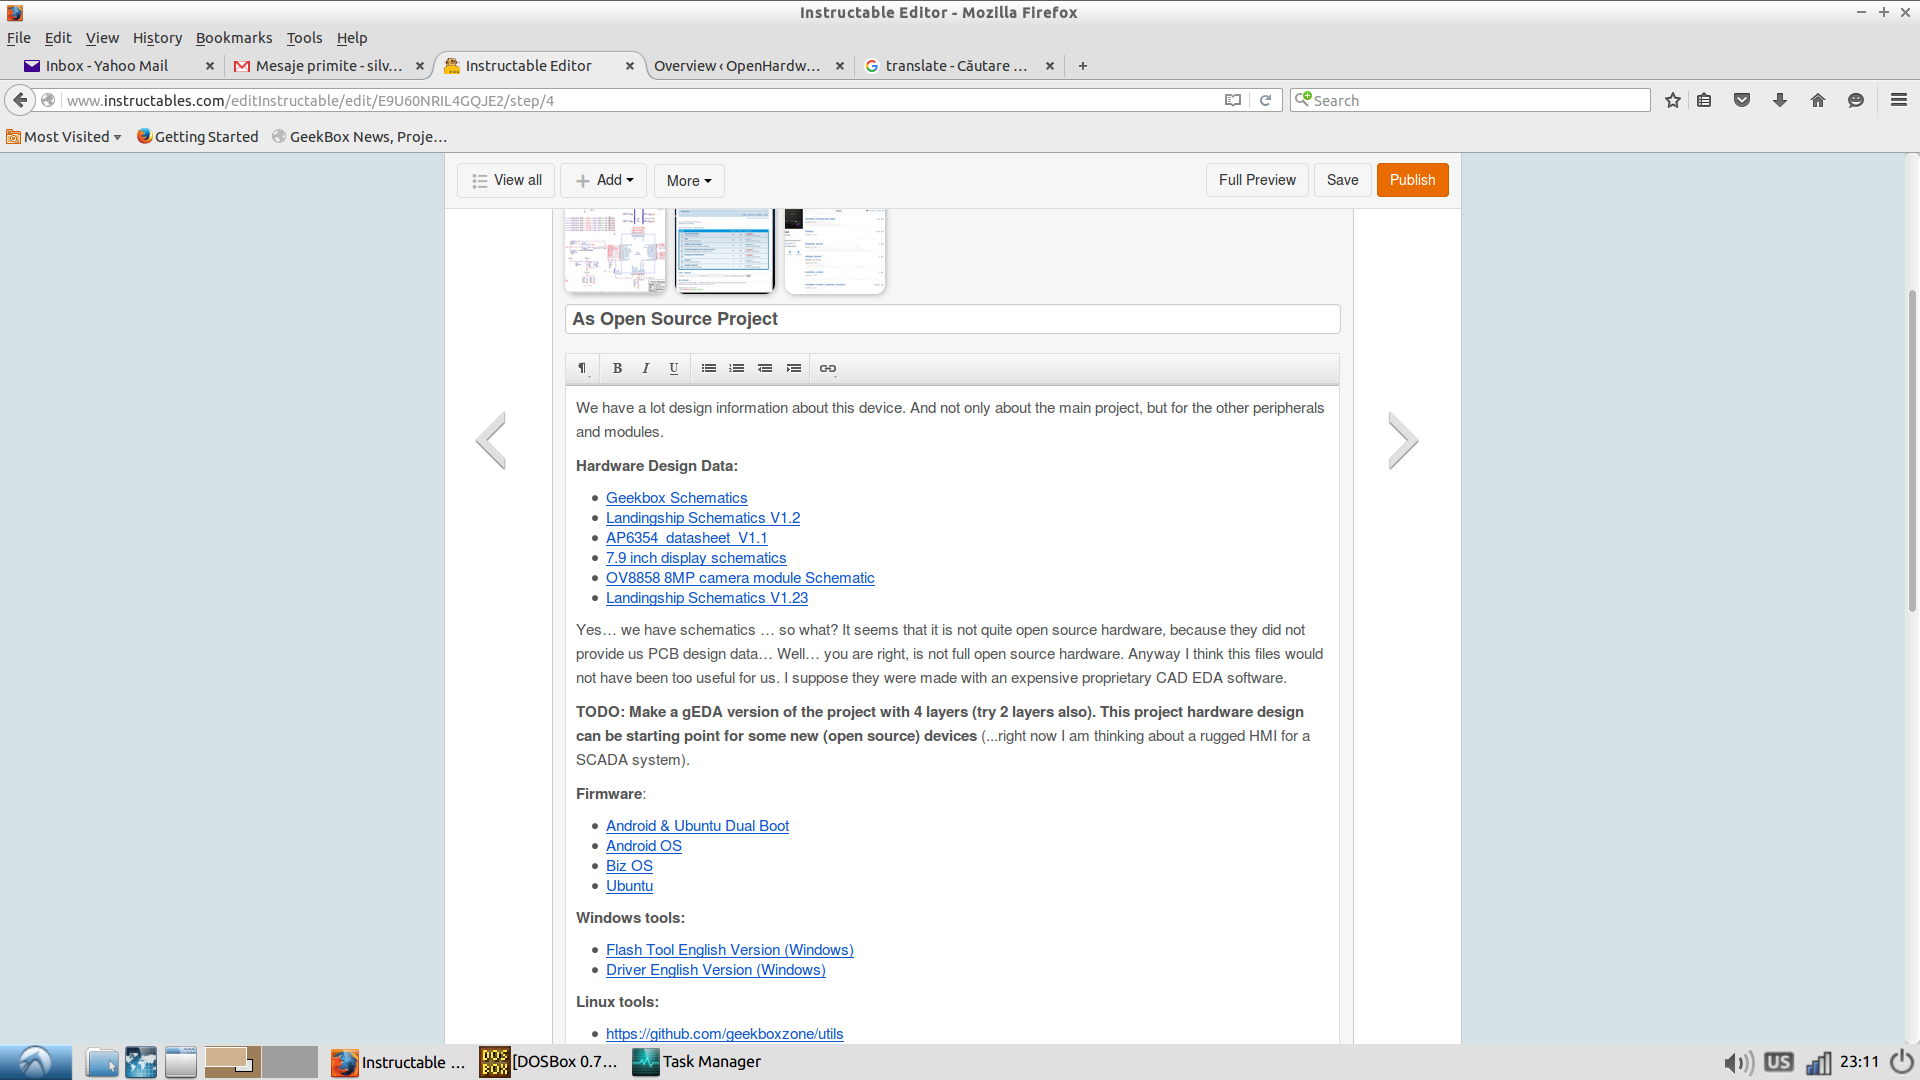Click the Publish button
This screenshot has height=1080, width=1920.
tap(1412, 179)
